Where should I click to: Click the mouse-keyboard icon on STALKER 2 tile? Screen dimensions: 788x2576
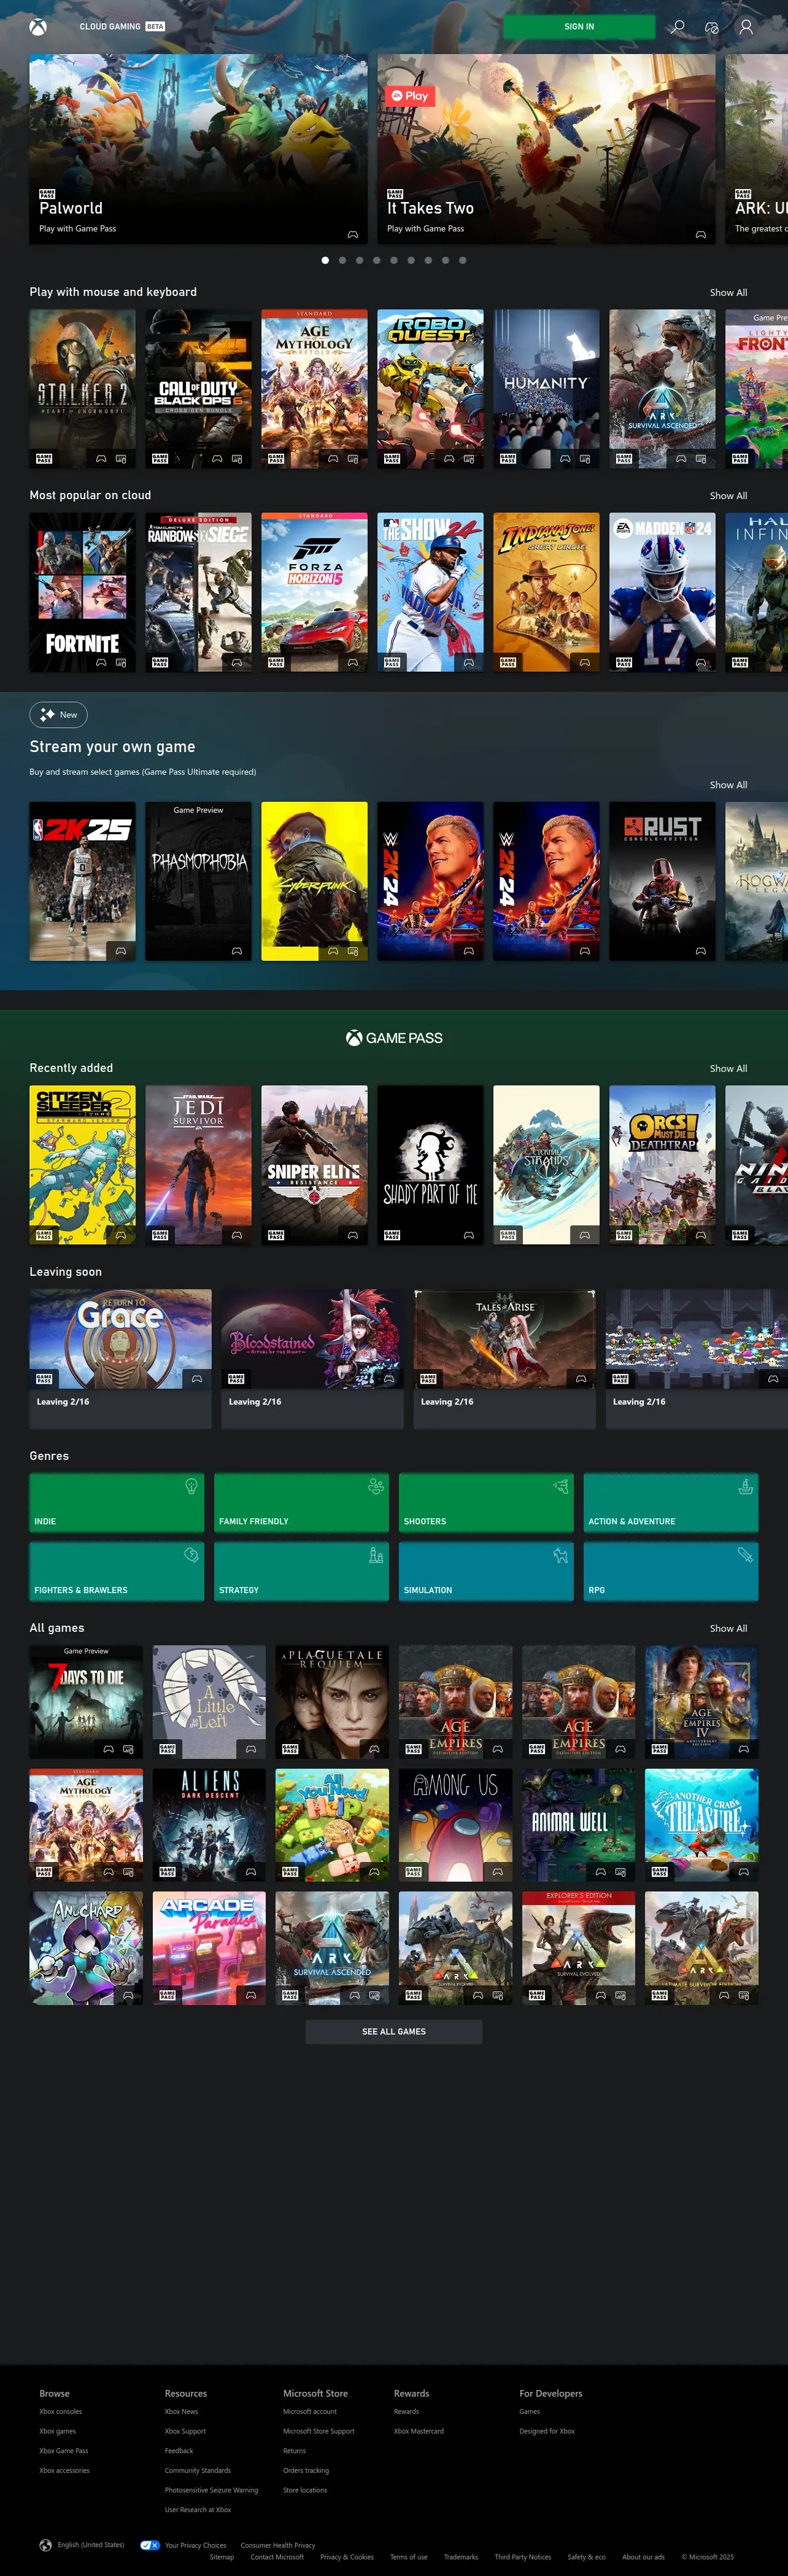pos(121,459)
